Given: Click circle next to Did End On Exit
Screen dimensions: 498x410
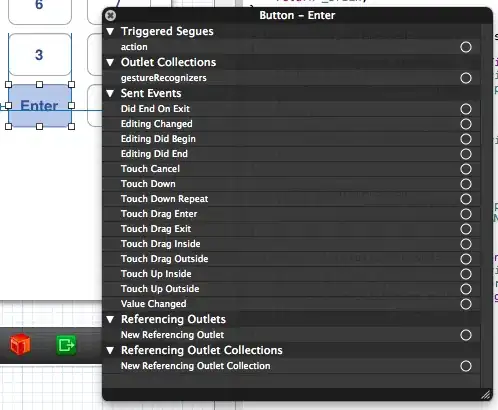Looking at the screenshot, I should tap(466, 109).
